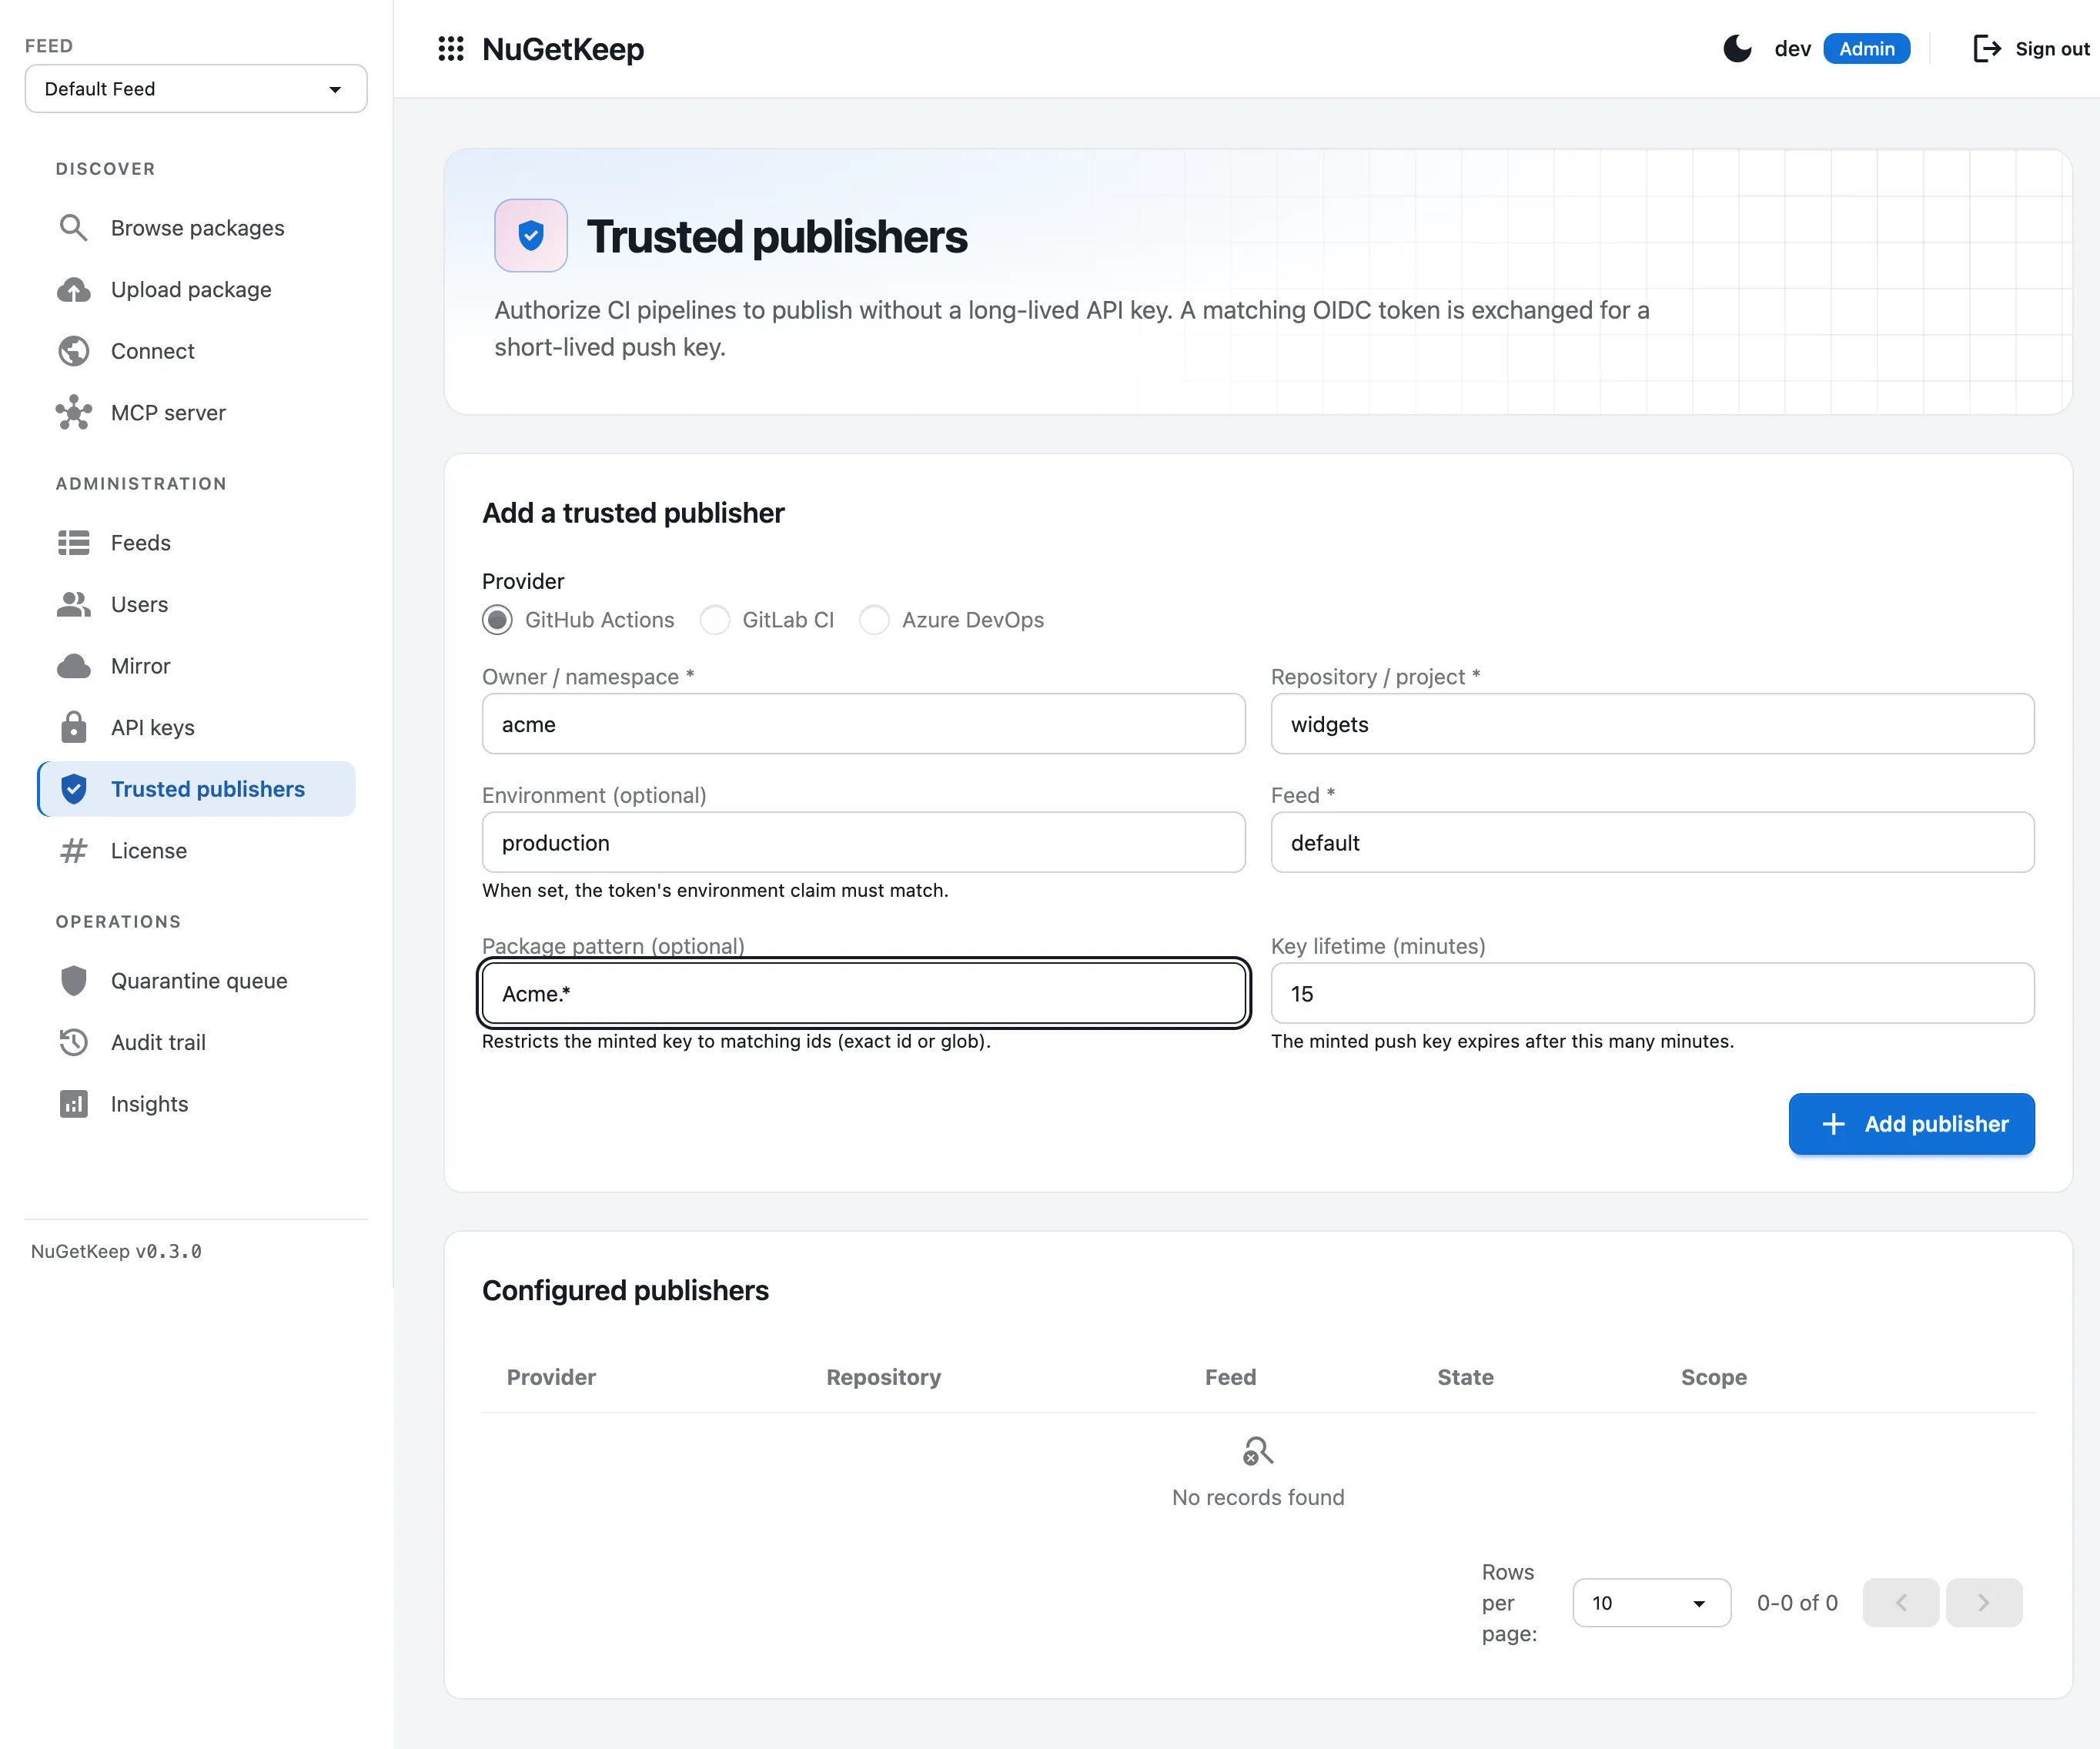The image size is (2100, 1749).
Task: Sort by Provider column header
Action: pyautogui.click(x=551, y=1377)
